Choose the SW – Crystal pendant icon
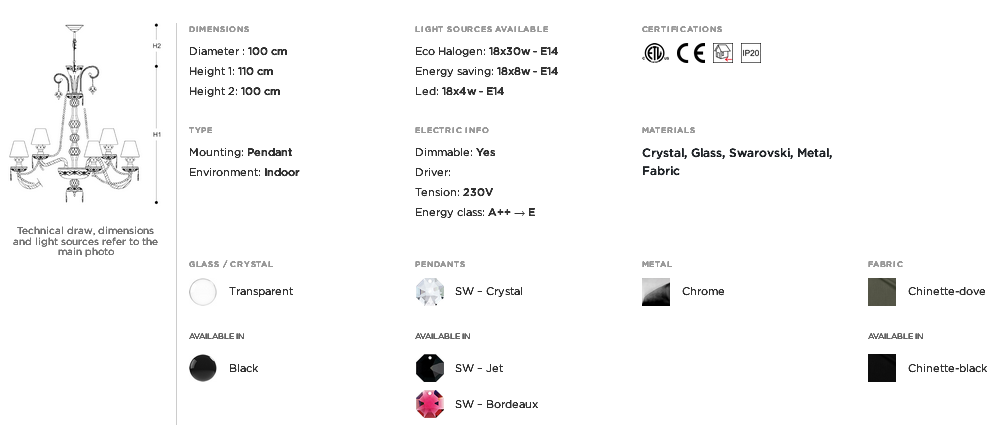997x425 pixels. (429, 292)
